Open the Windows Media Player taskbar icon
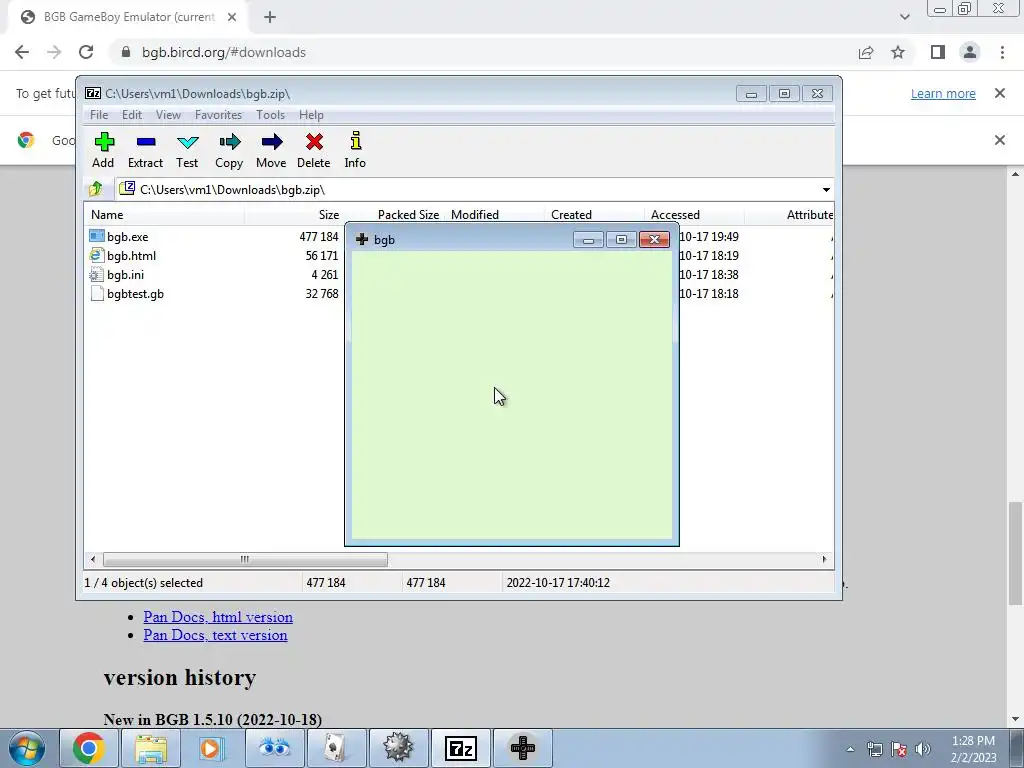The width and height of the screenshot is (1024, 768). point(212,748)
